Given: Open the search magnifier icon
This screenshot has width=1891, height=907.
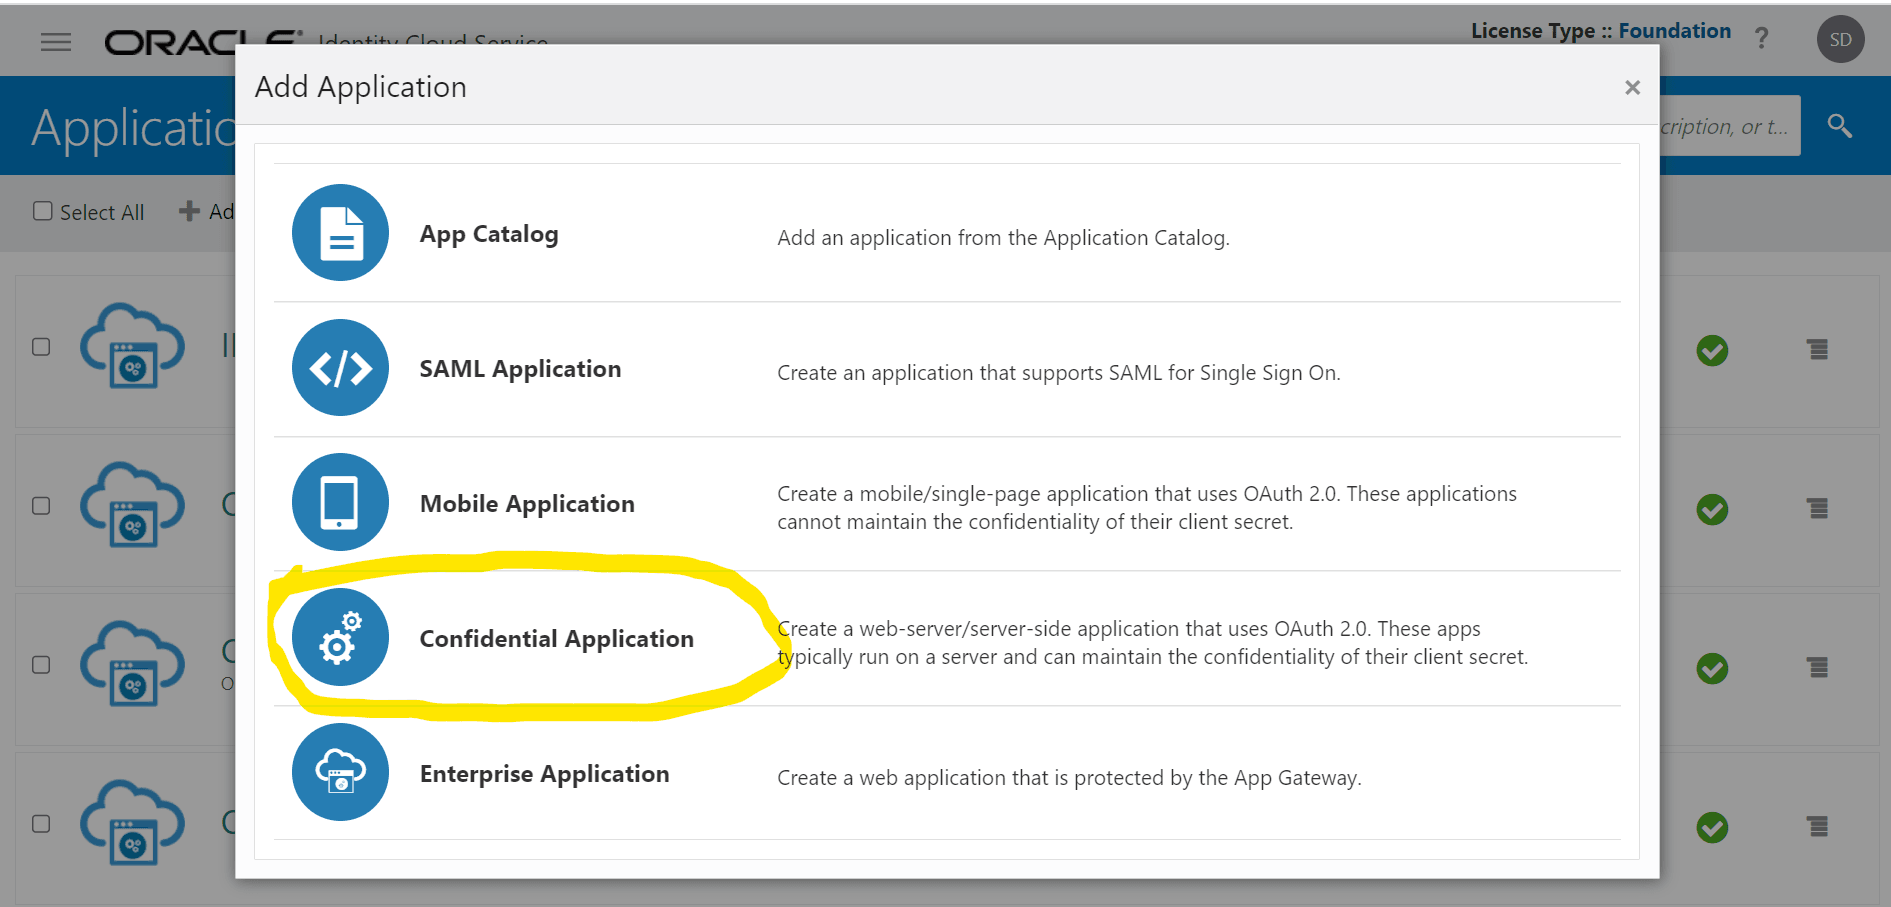Looking at the screenshot, I should tap(1840, 125).
